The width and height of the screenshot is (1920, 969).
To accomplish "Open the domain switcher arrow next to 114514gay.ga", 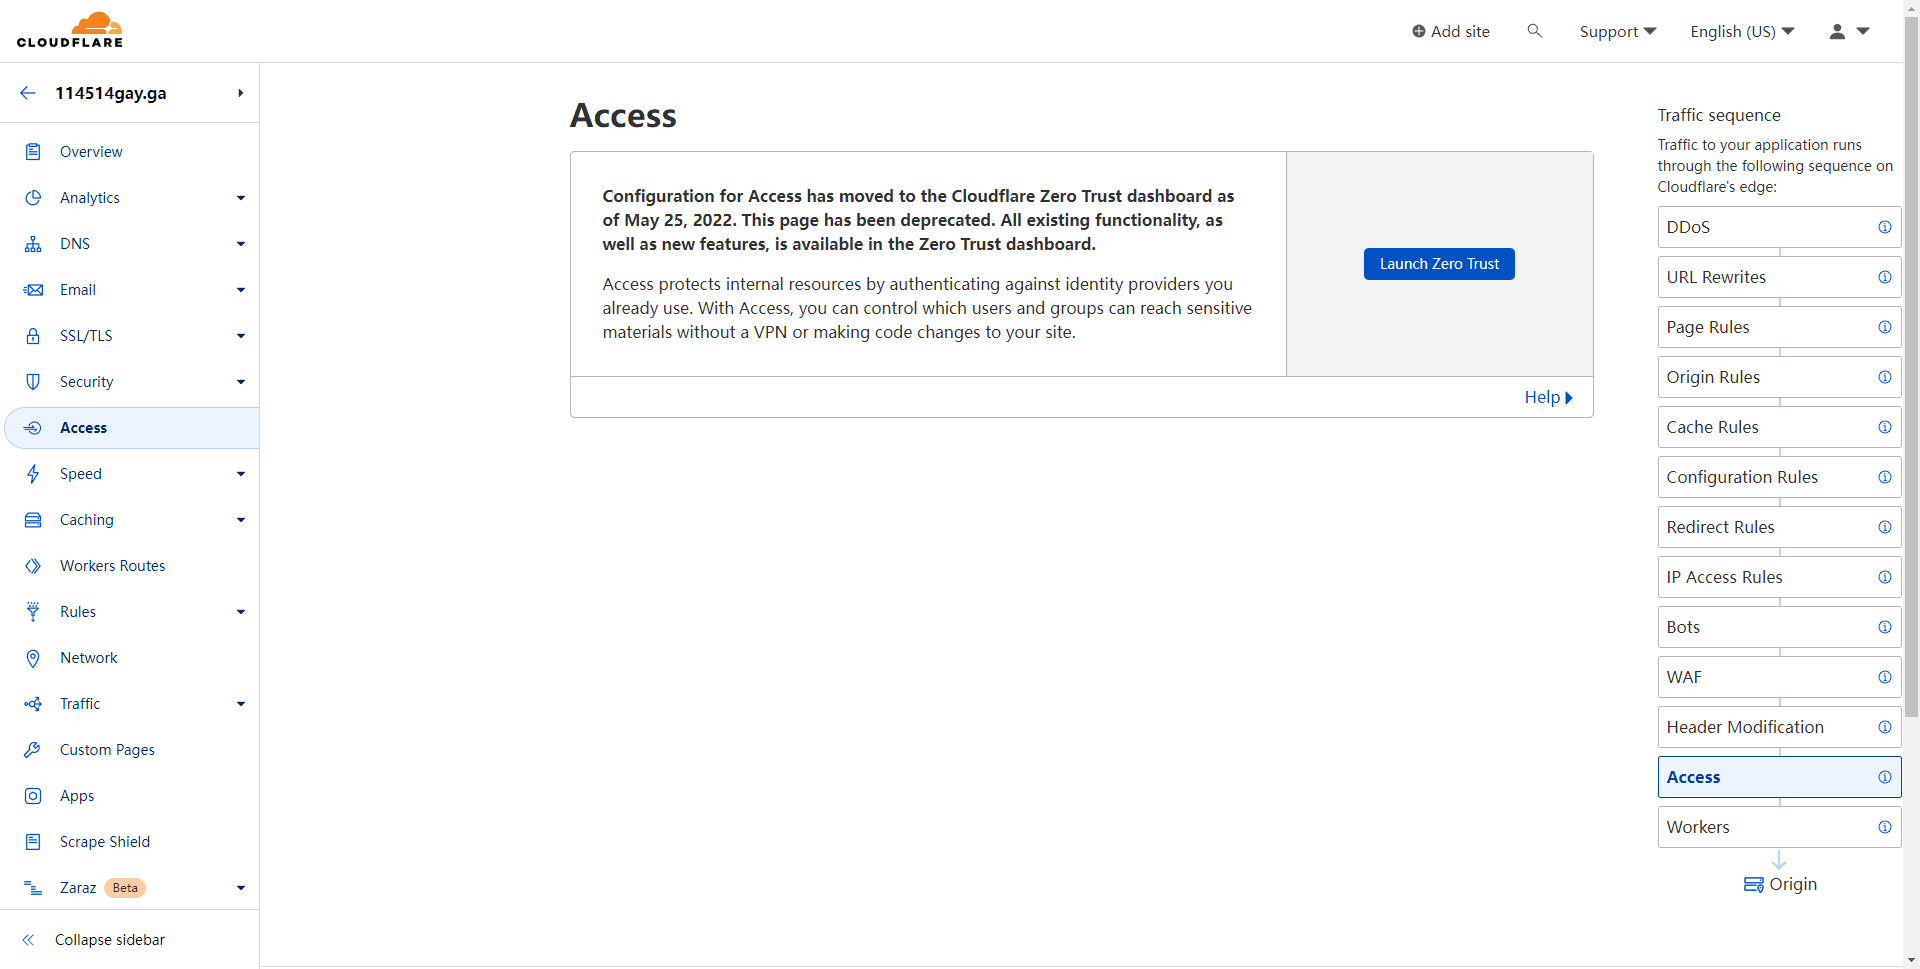I will (240, 93).
